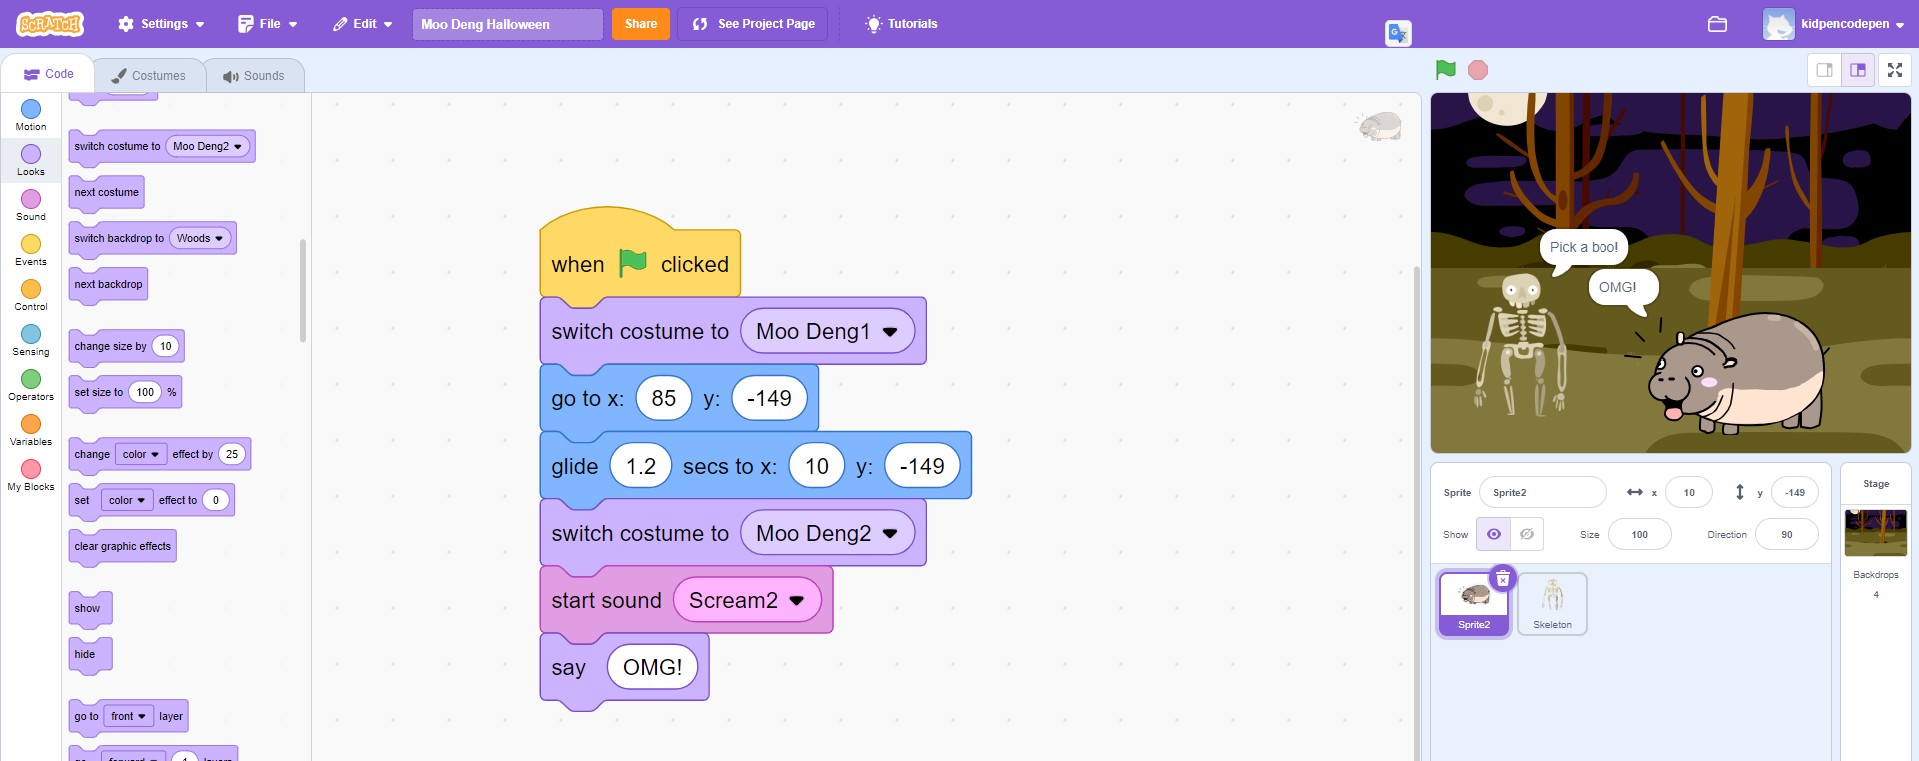Open the Scratch logo home link
The width and height of the screenshot is (1919, 761).
pos(50,24)
